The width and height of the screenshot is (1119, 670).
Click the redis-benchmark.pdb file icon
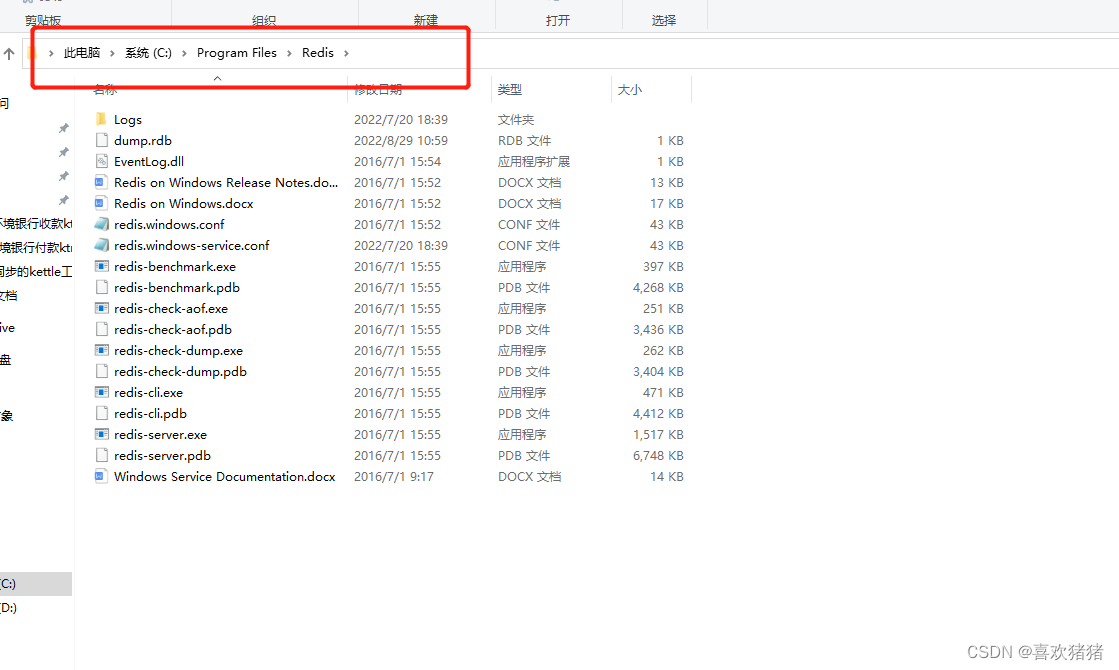click(x=101, y=288)
